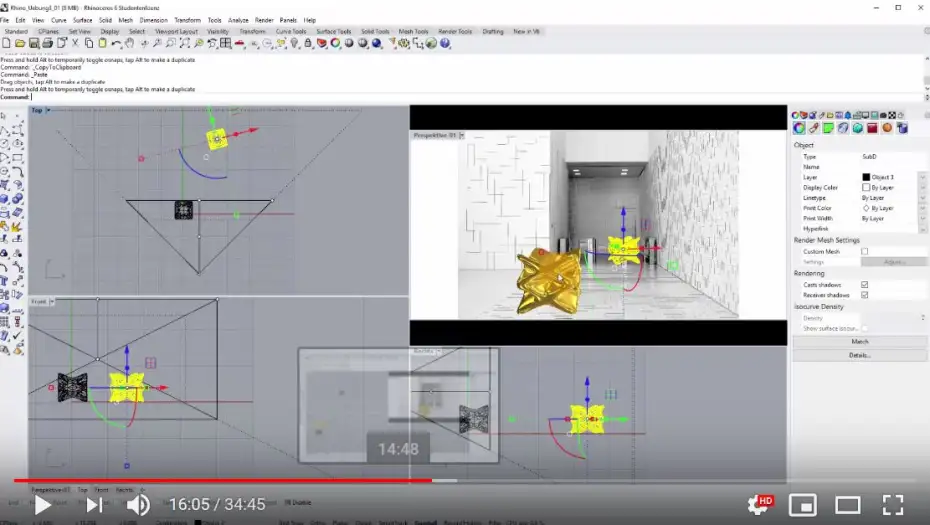This screenshot has height=525, width=930.
Task: Mute the video volume
Action: click(x=138, y=505)
